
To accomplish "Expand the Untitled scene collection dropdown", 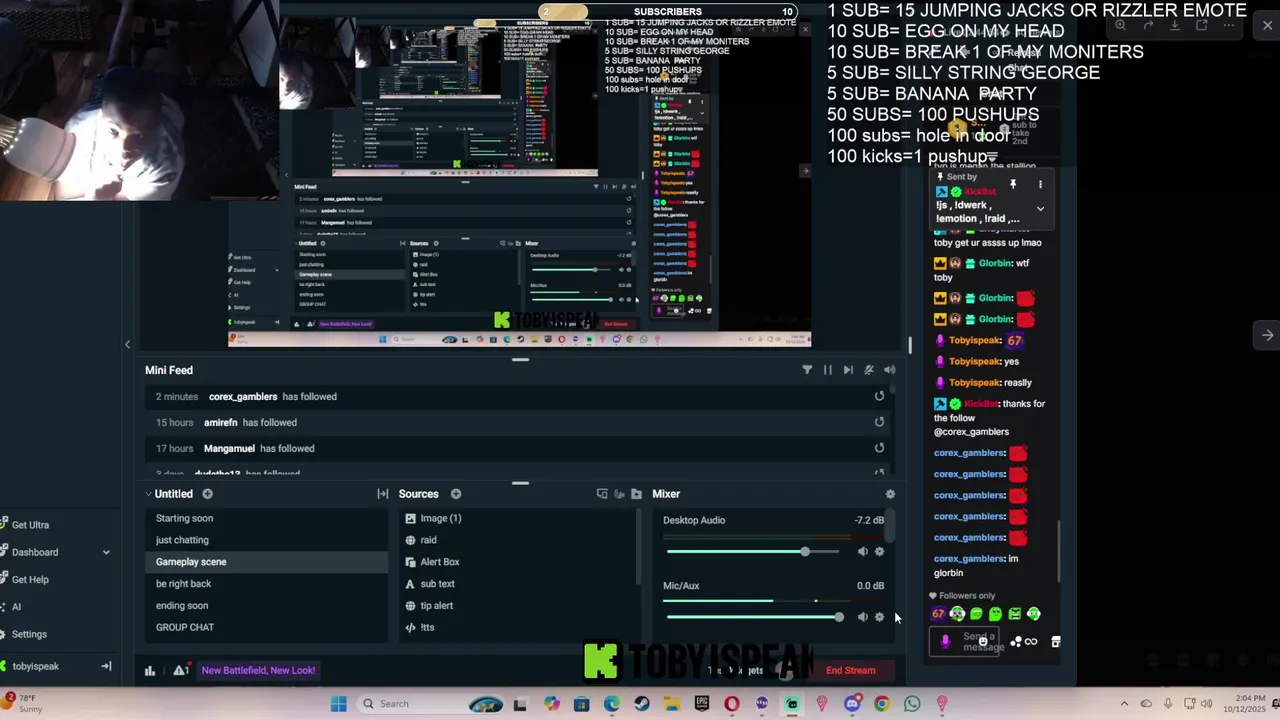I will [148, 494].
